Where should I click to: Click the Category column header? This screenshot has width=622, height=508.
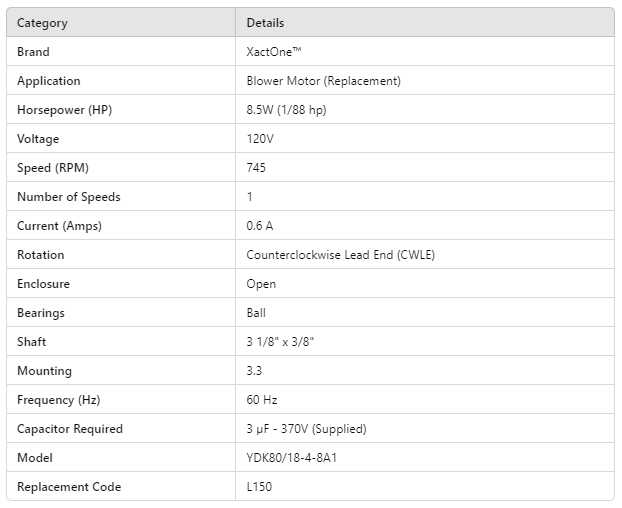pyautogui.click(x=42, y=23)
